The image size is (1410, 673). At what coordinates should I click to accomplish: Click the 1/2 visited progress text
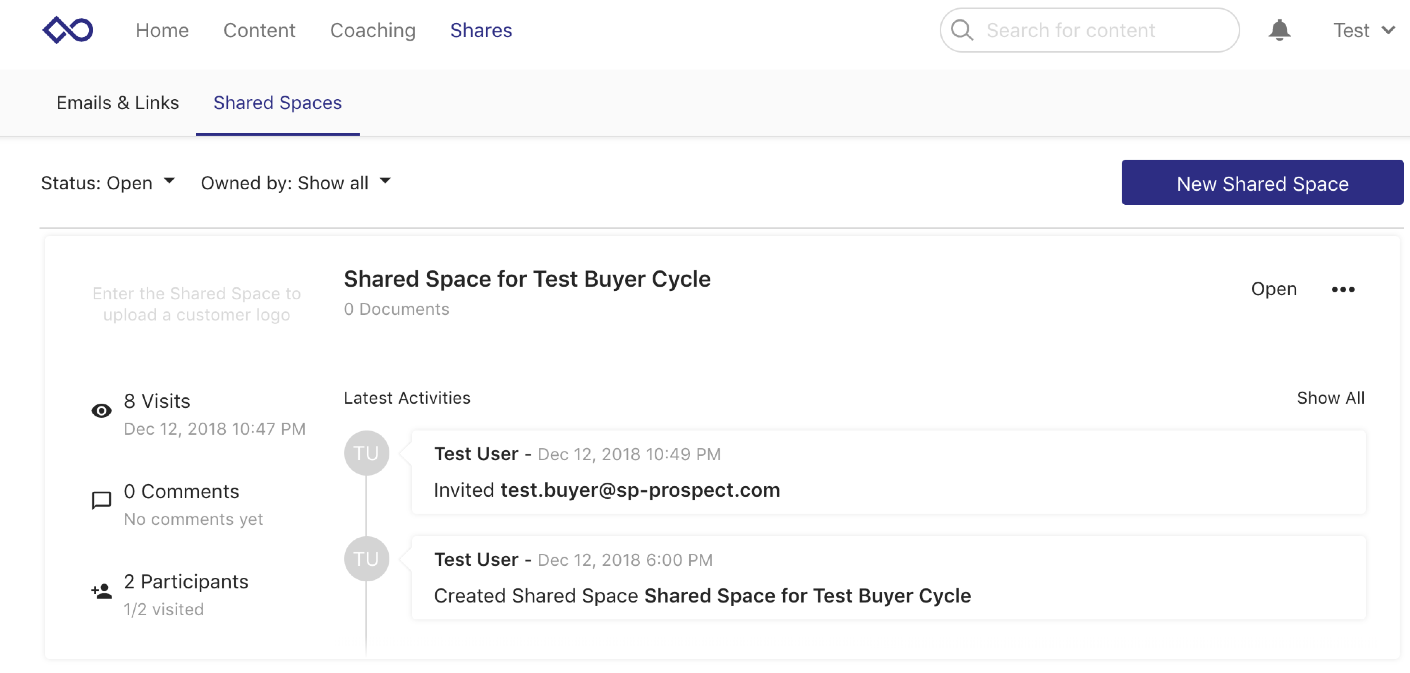[163, 608]
